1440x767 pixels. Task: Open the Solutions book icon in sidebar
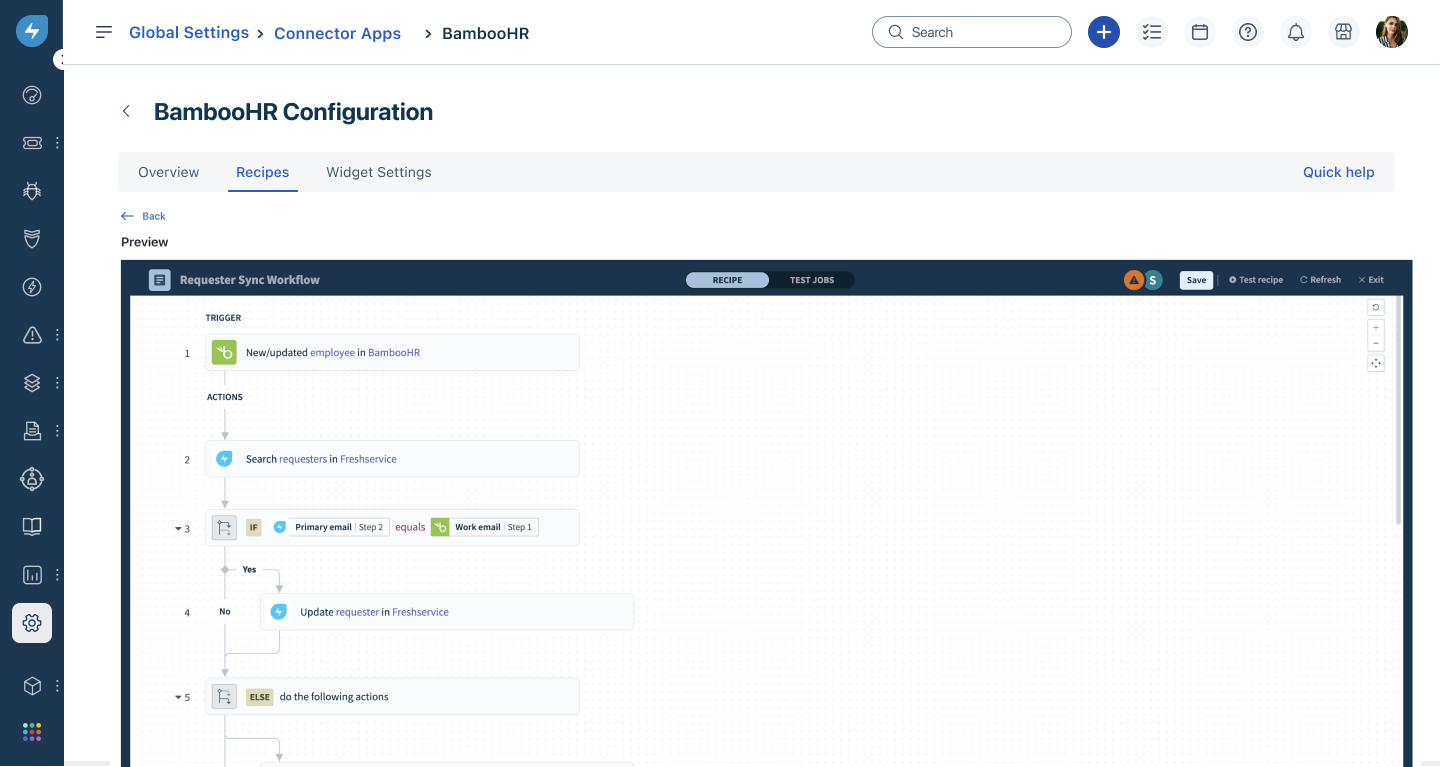click(32, 527)
